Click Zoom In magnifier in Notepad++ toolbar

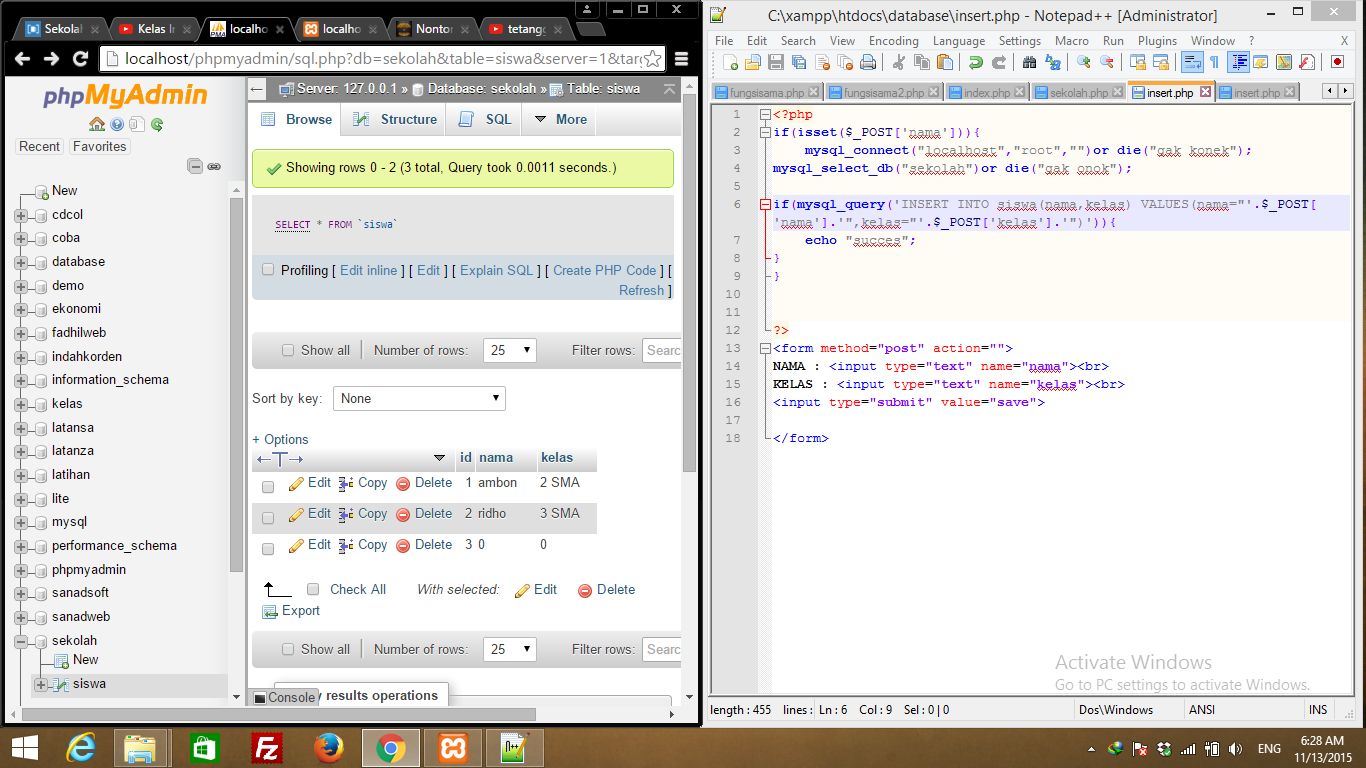[x=1083, y=62]
